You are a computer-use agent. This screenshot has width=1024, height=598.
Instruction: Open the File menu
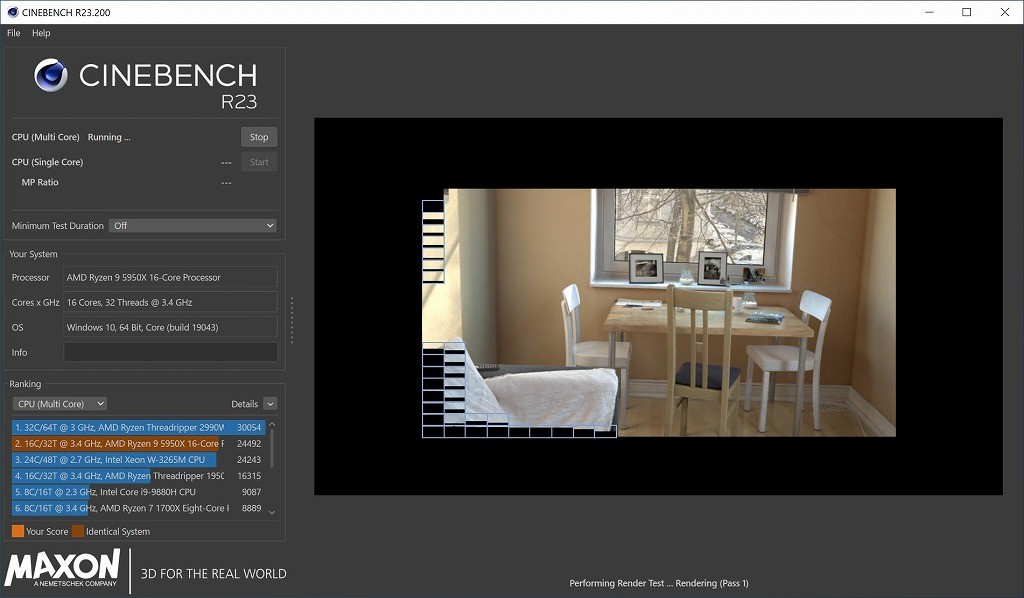[x=13, y=33]
